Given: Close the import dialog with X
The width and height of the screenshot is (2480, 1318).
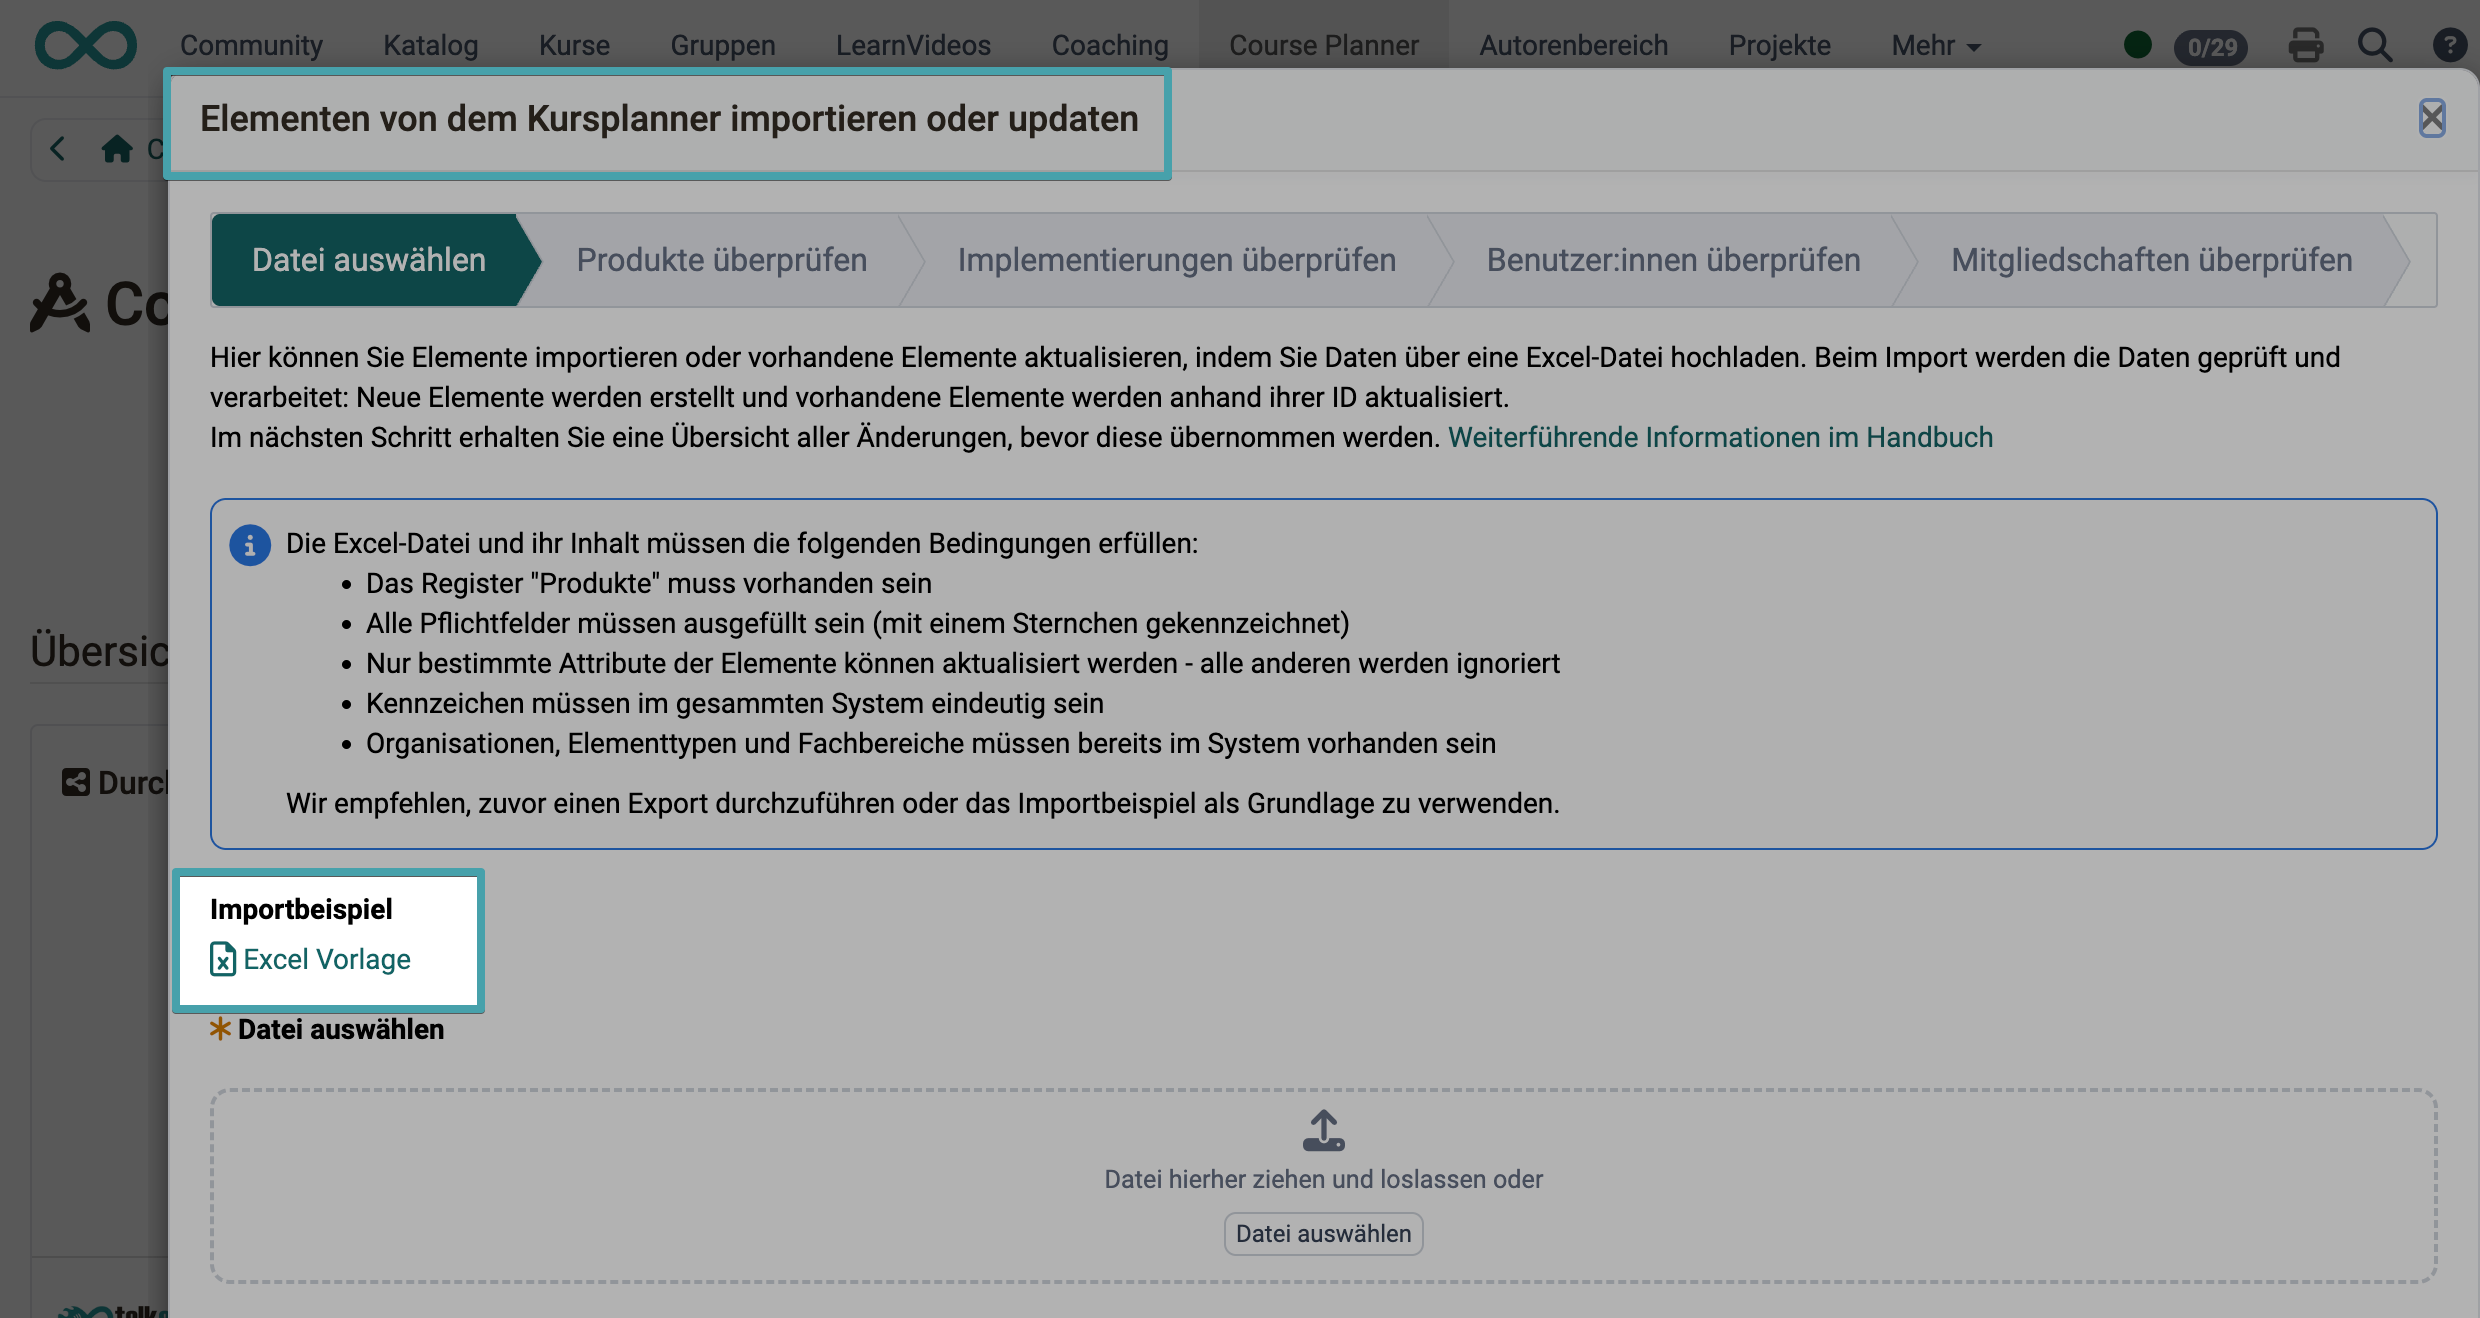Looking at the screenshot, I should (x=2432, y=118).
